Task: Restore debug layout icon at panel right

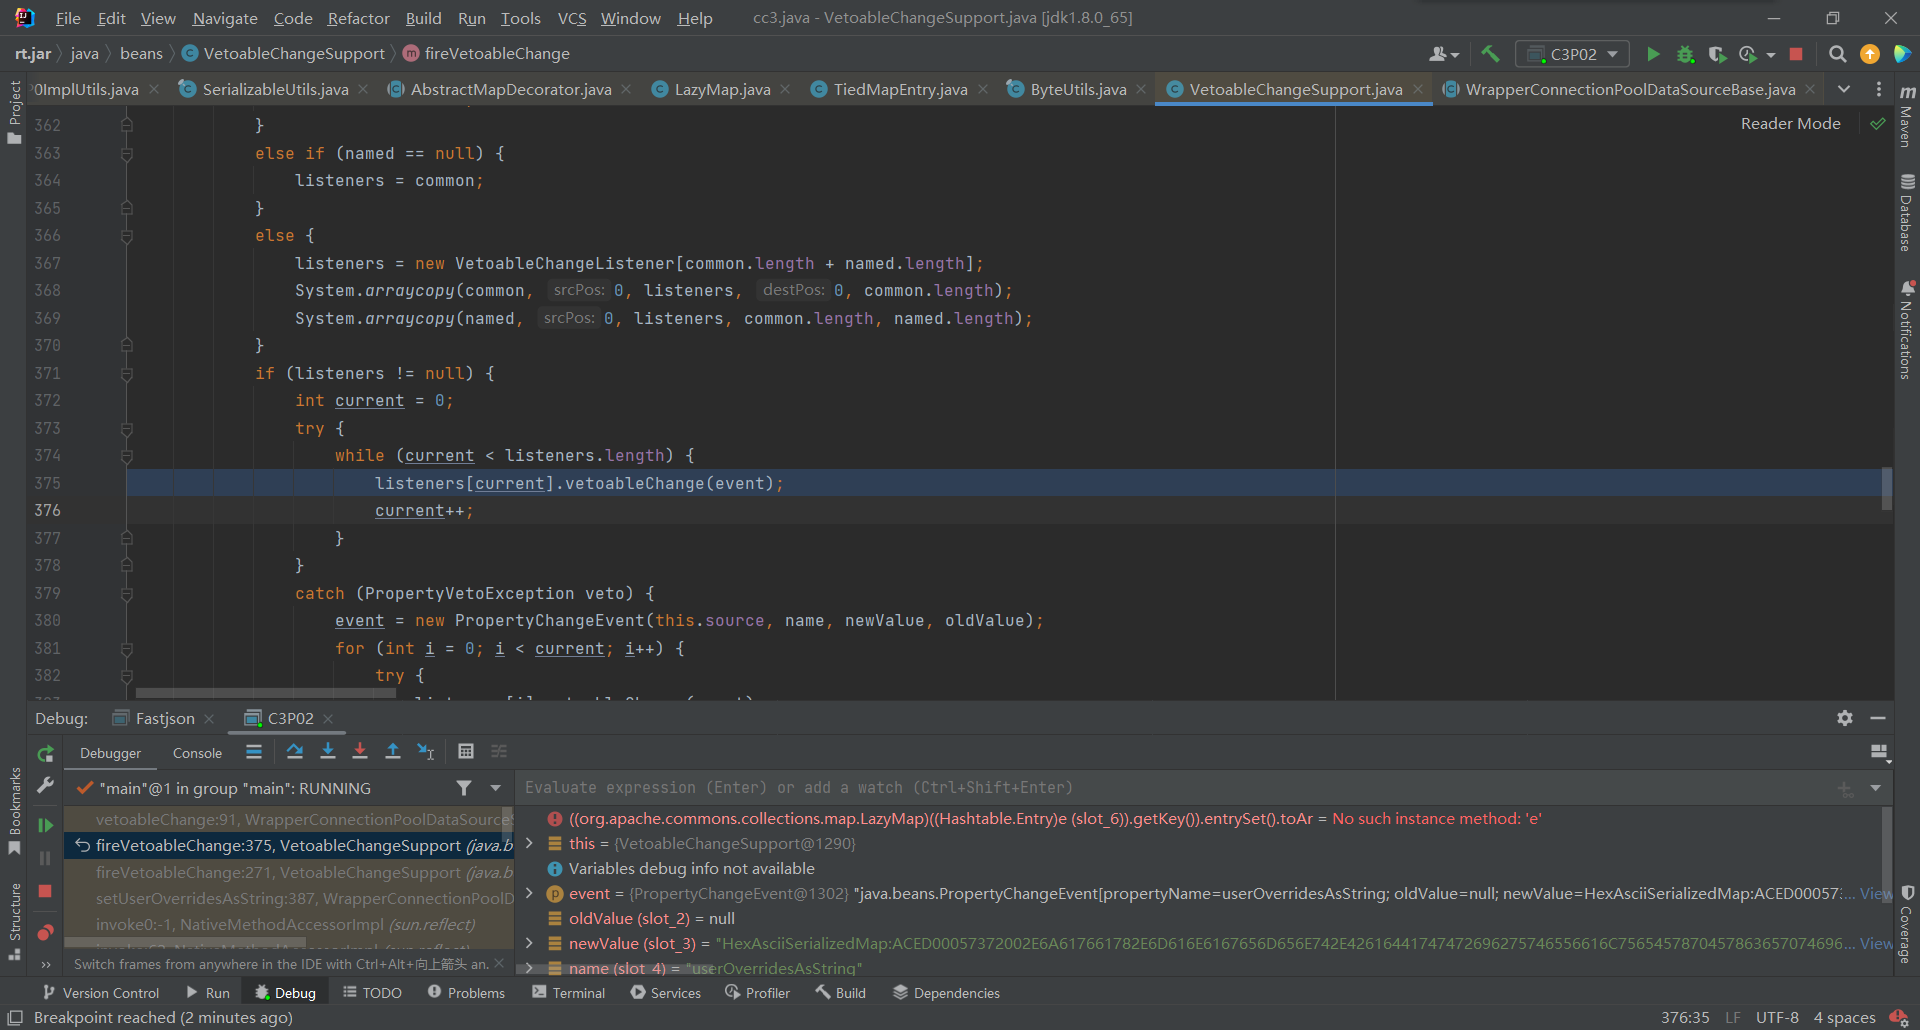Action: coord(1879,752)
